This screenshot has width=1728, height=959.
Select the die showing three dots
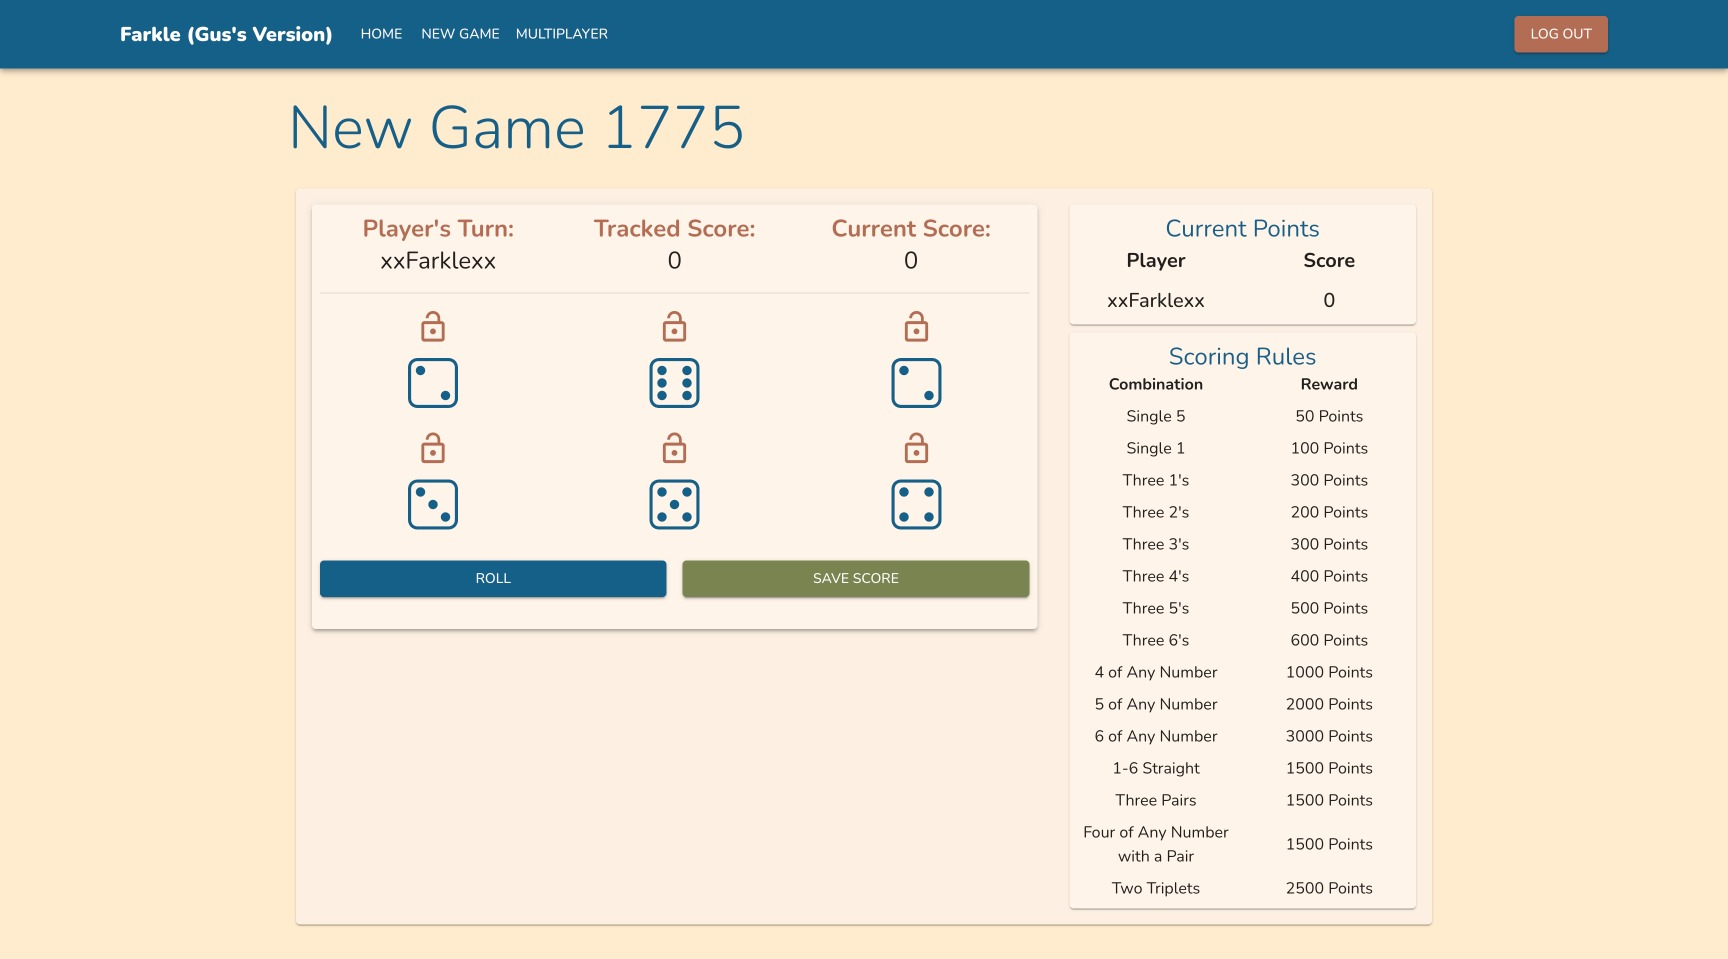click(x=433, y=505)
